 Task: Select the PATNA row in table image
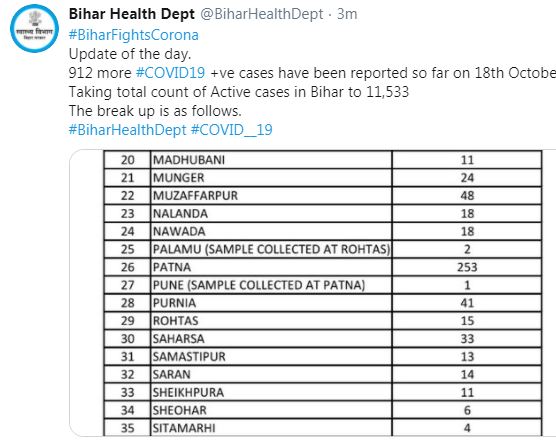click(323, 267)
